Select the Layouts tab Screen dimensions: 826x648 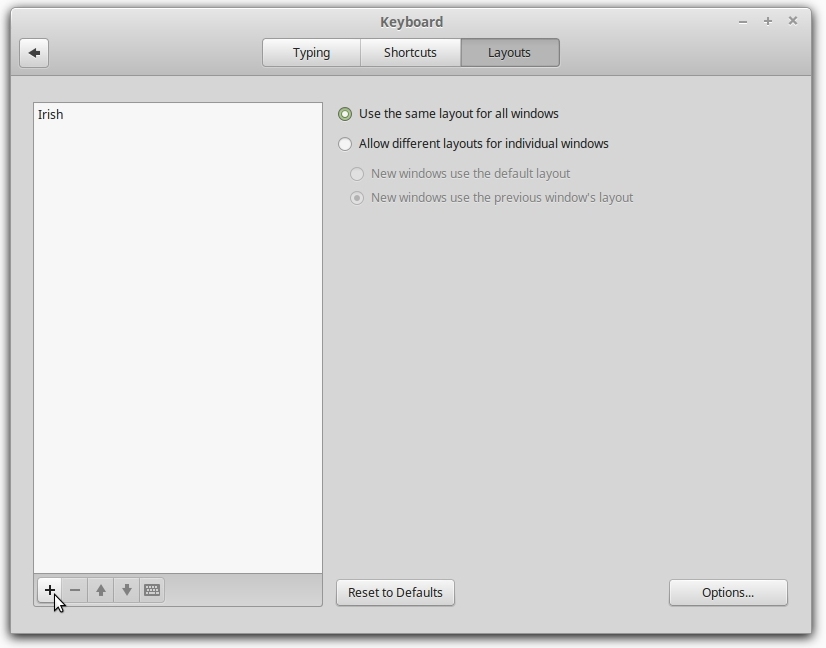[509, 53]
